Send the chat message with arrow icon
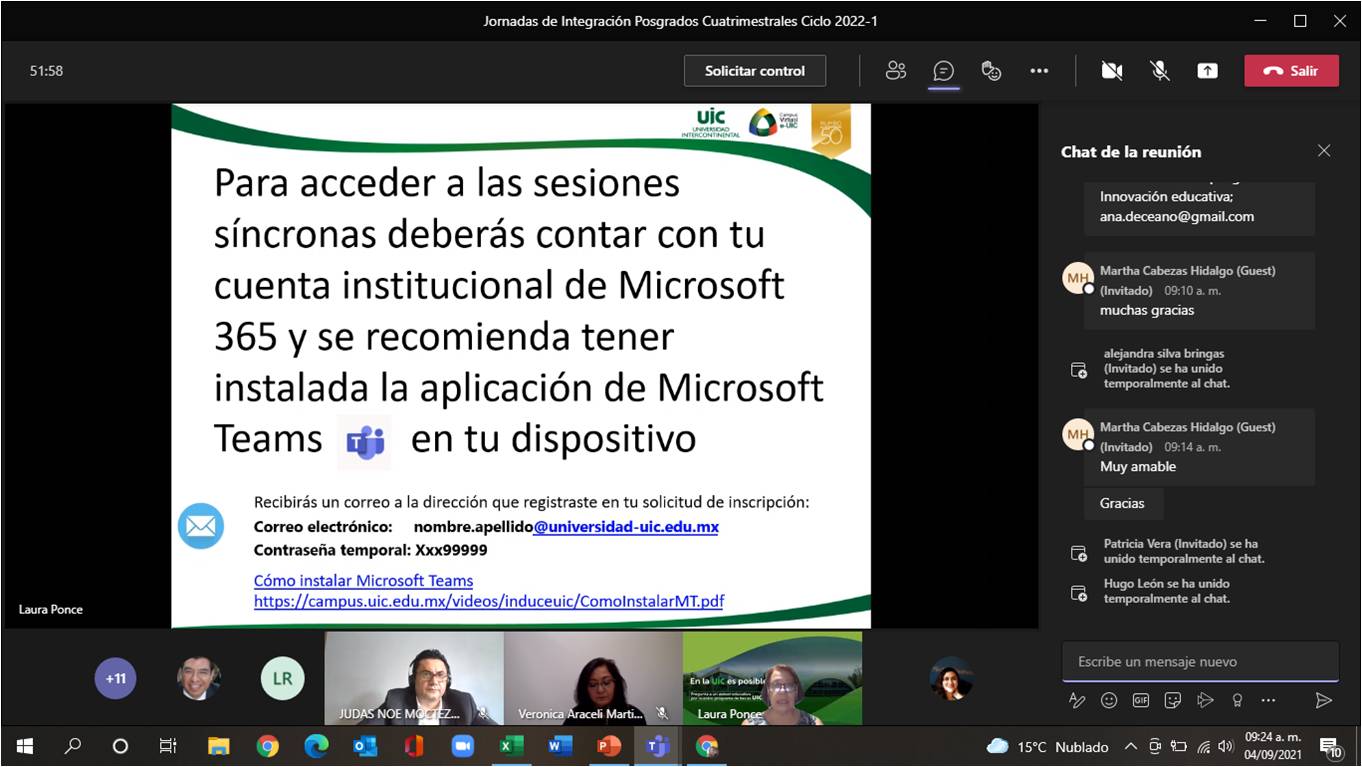Screen dimensions: 1362x767 pyautogui.click(x=1324, y=701)
